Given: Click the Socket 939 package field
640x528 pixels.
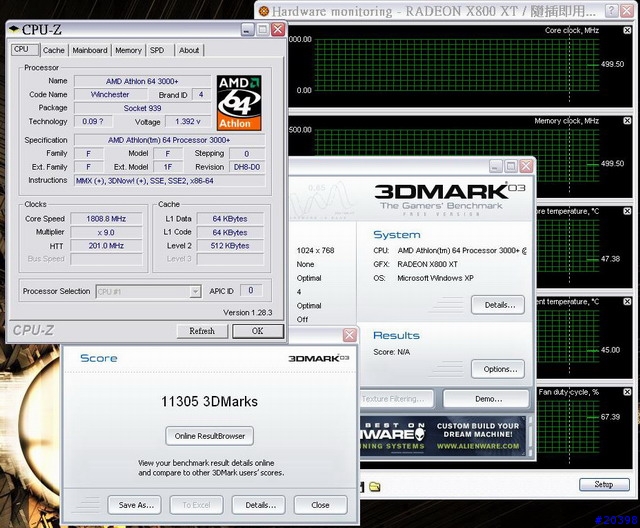Looking at the screenshot, I should click(x=142, y=108).
